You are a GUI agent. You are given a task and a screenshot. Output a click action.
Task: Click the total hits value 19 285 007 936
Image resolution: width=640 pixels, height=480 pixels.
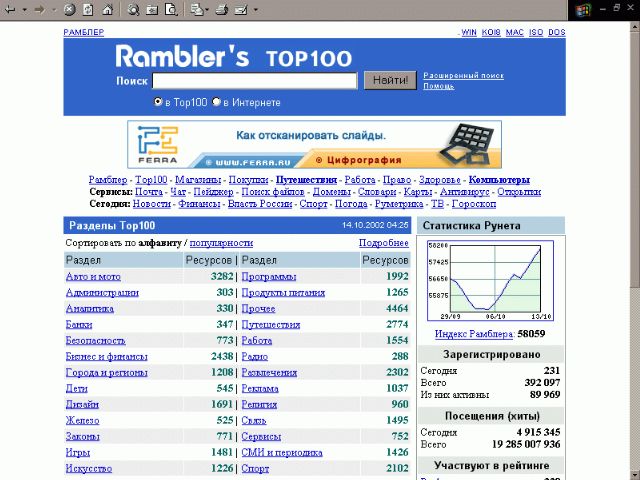pyautogui.click(x=526, y=444)
